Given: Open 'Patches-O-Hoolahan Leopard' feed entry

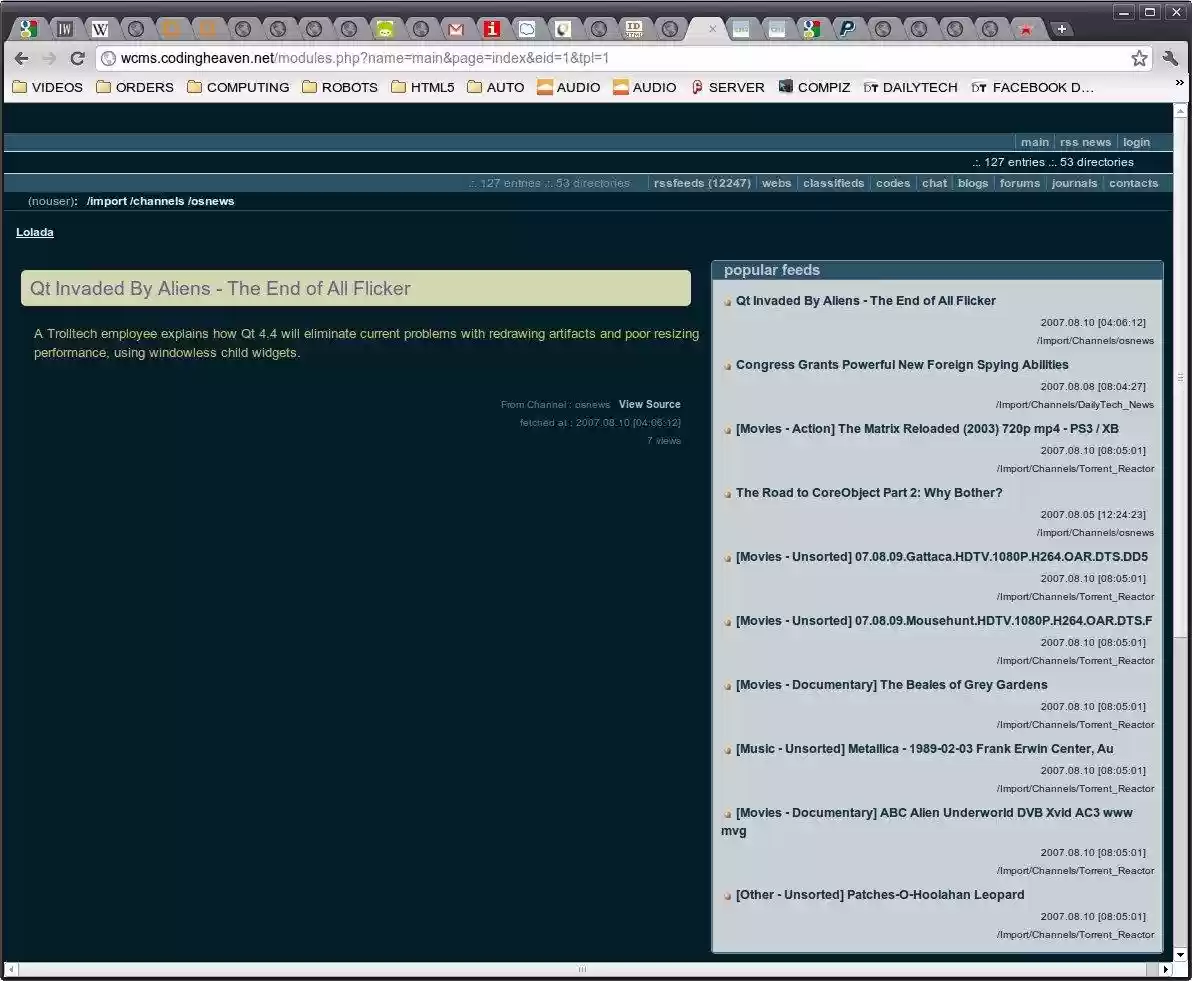Looking at the screenshot, I should pos(880,894).
